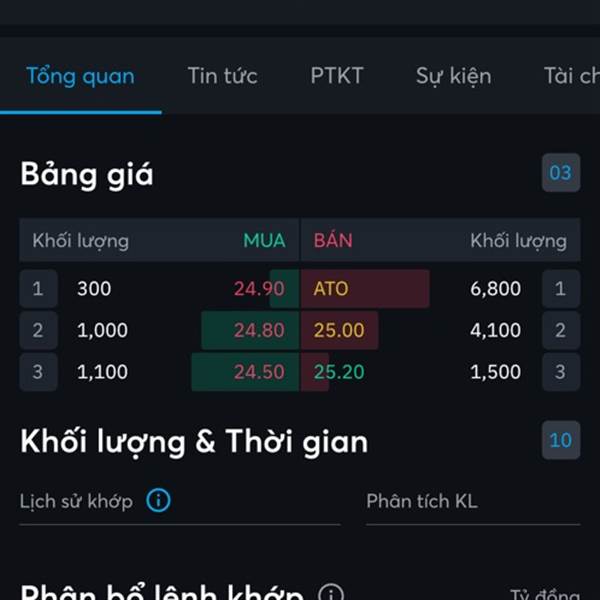Click buy-side level 1 row badge
The width and height of the screenshot is (600, 600).
(x=38, y=289)
